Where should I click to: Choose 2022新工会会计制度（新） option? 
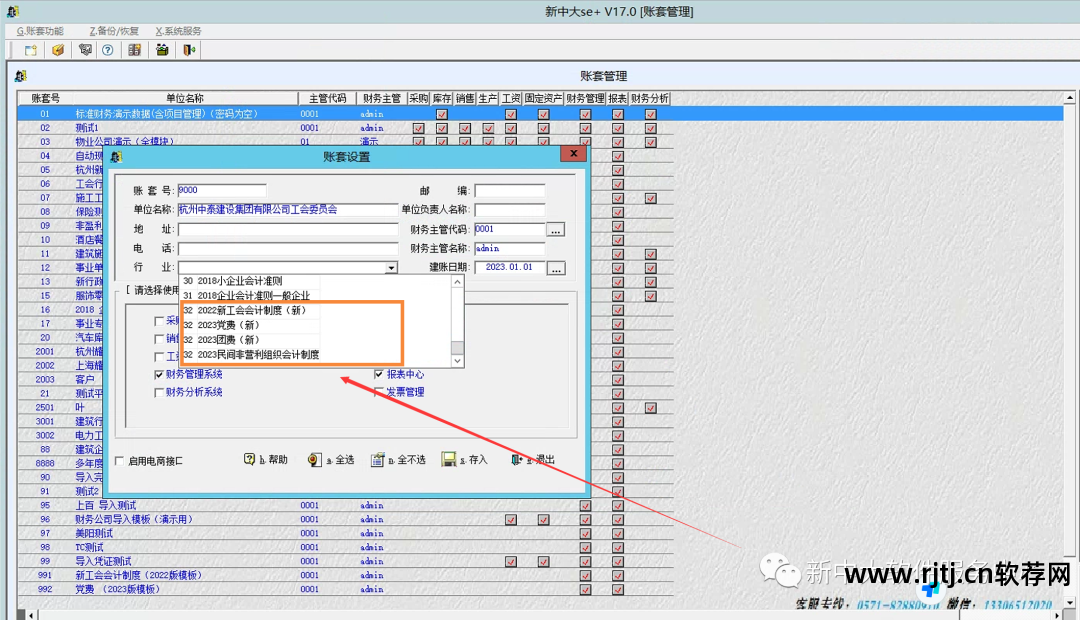316,311
